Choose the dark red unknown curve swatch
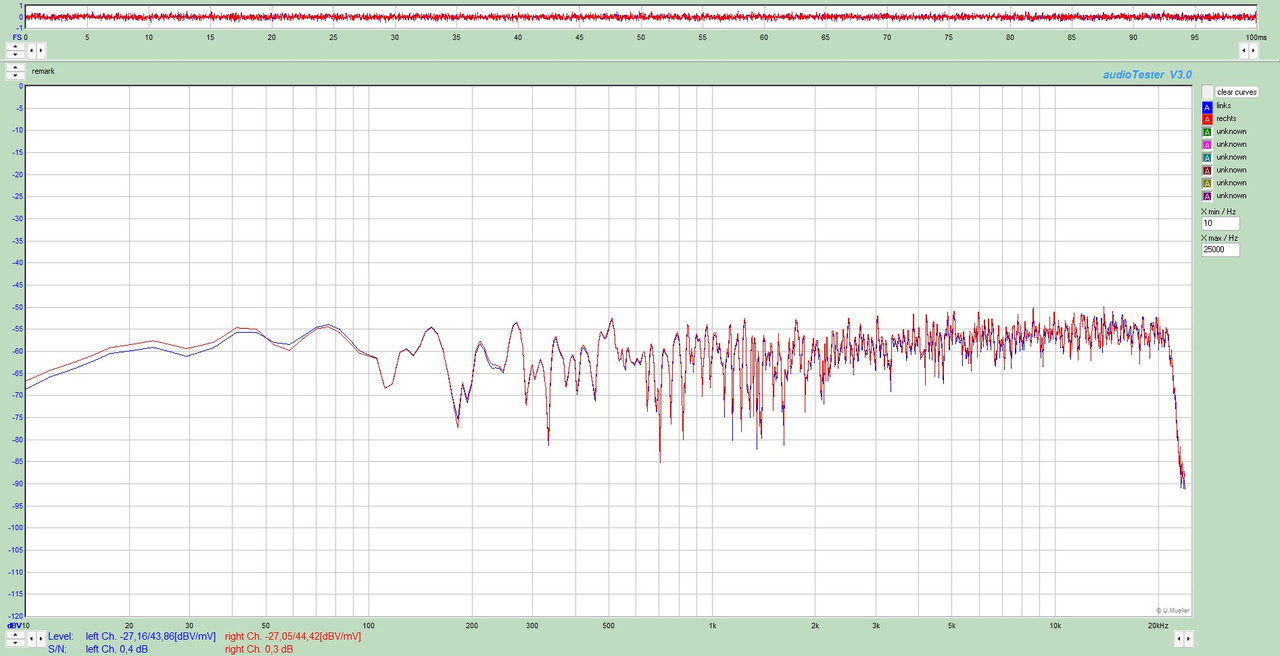The width and height of the screenshot is (1280, 656). [x=1207, y=170]
